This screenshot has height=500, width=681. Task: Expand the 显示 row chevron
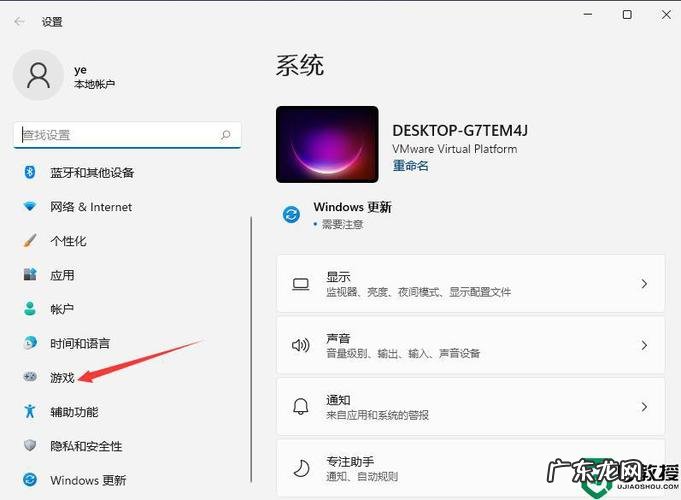[644, 284]
